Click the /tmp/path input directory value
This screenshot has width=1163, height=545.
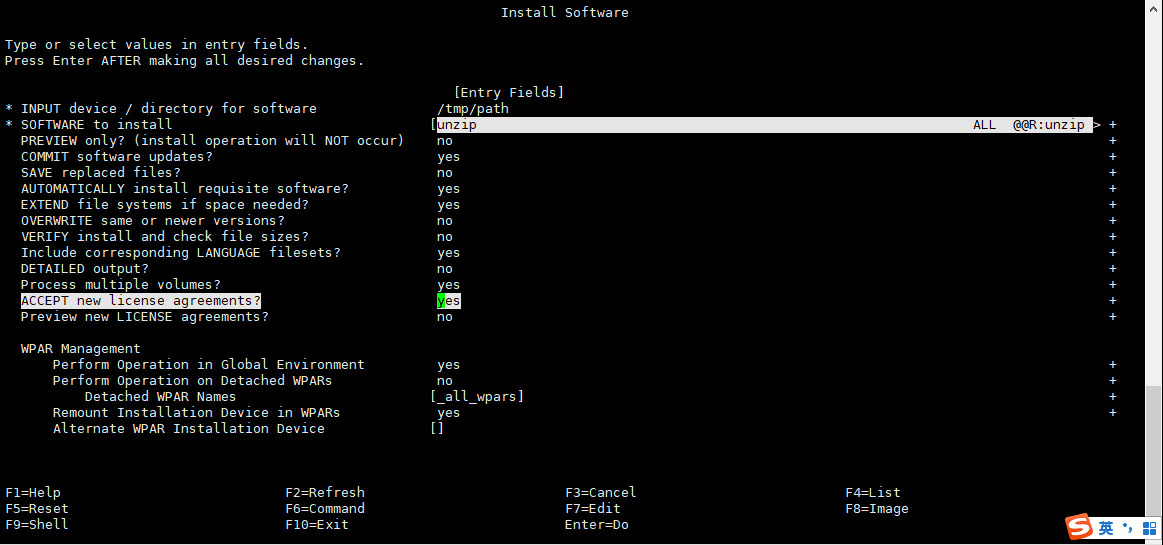point(472,109)
